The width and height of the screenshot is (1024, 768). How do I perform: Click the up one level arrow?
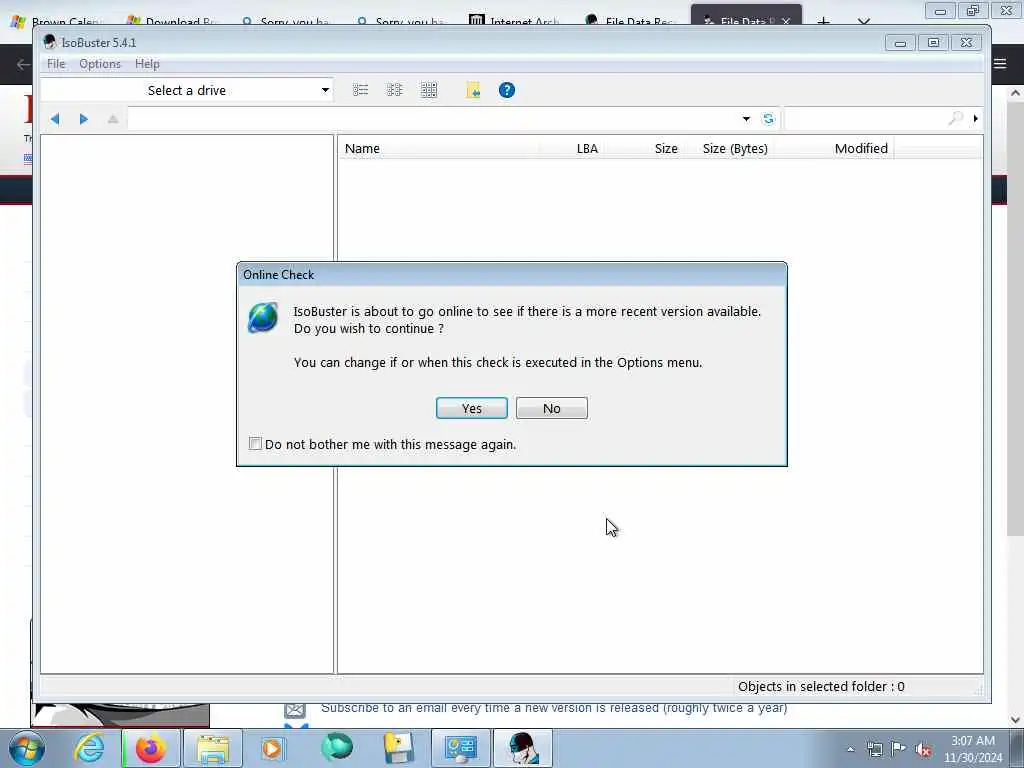pos(113,119)
